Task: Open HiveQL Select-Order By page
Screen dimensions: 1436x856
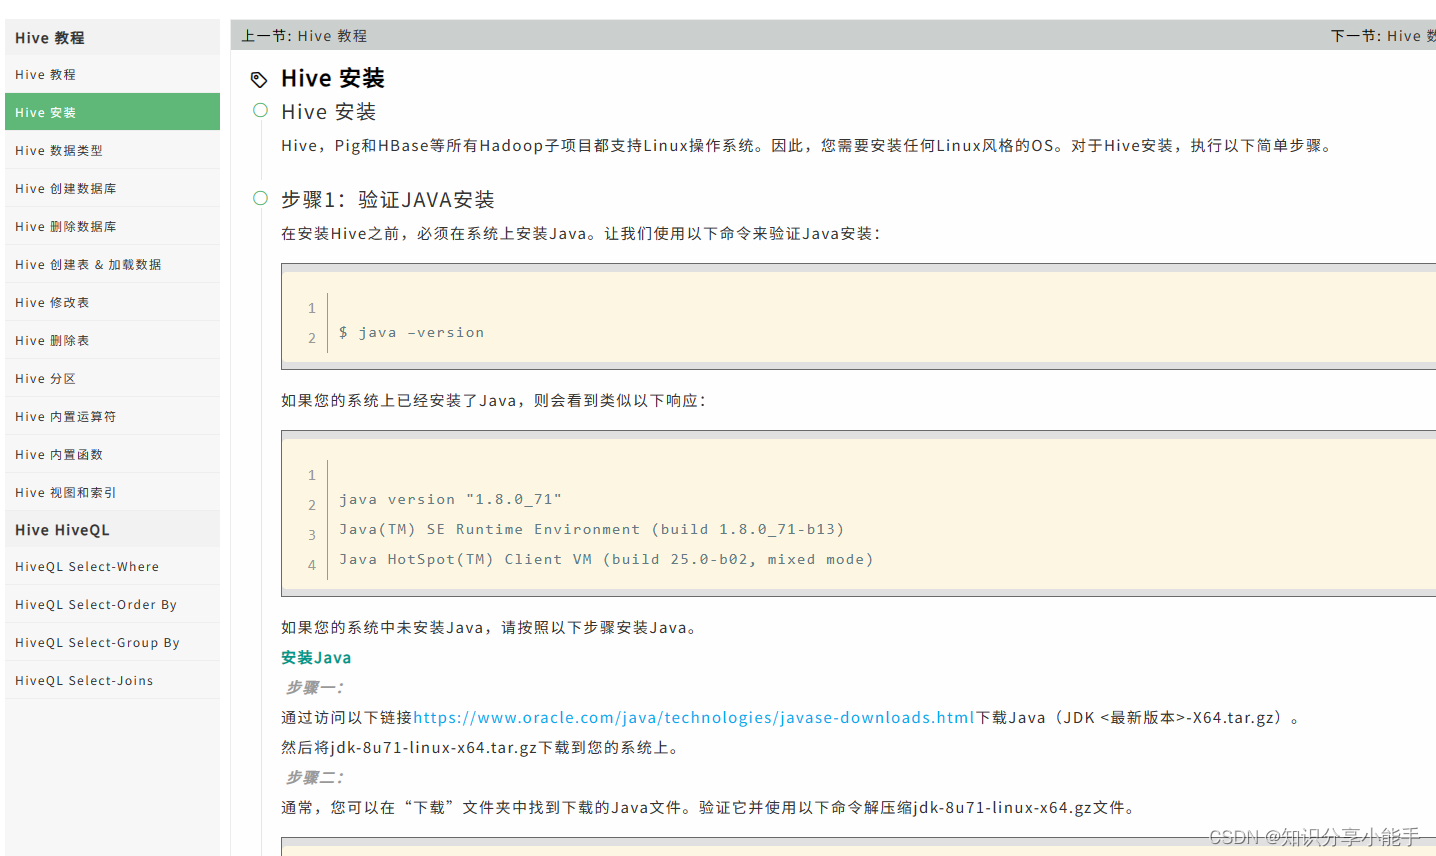Action: (x=112, y=604)
